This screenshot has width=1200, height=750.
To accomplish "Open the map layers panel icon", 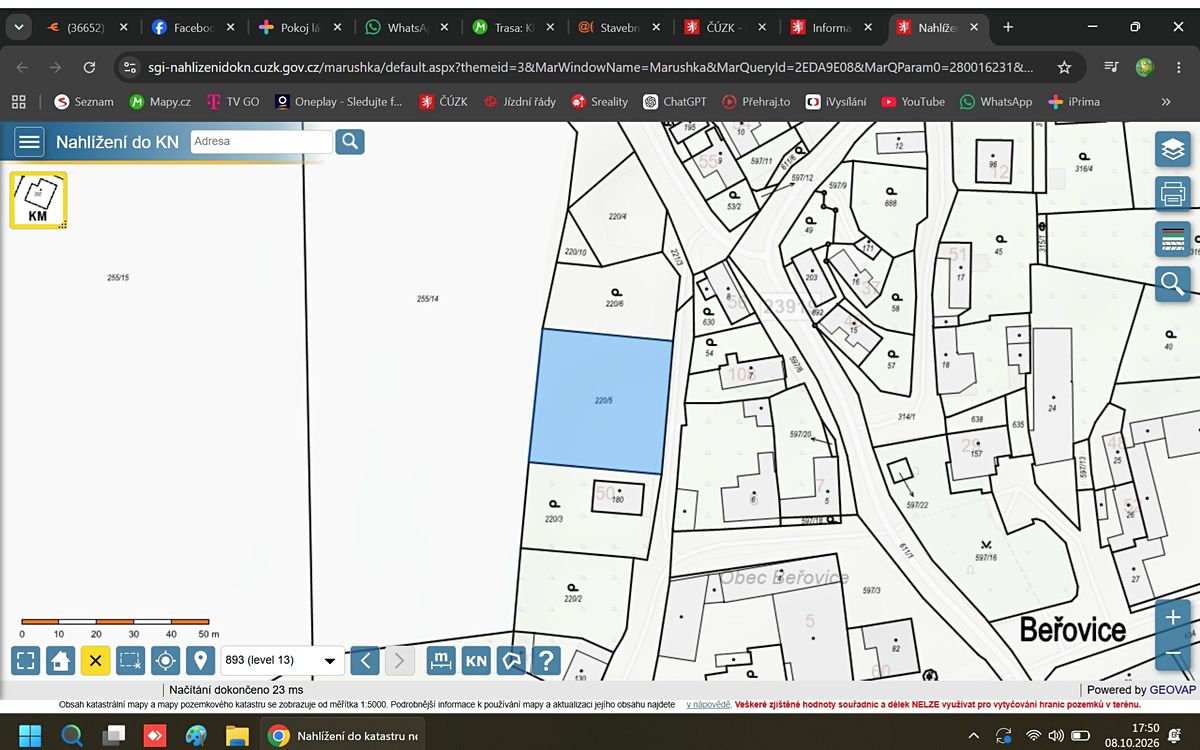I will pos(1172,149).
